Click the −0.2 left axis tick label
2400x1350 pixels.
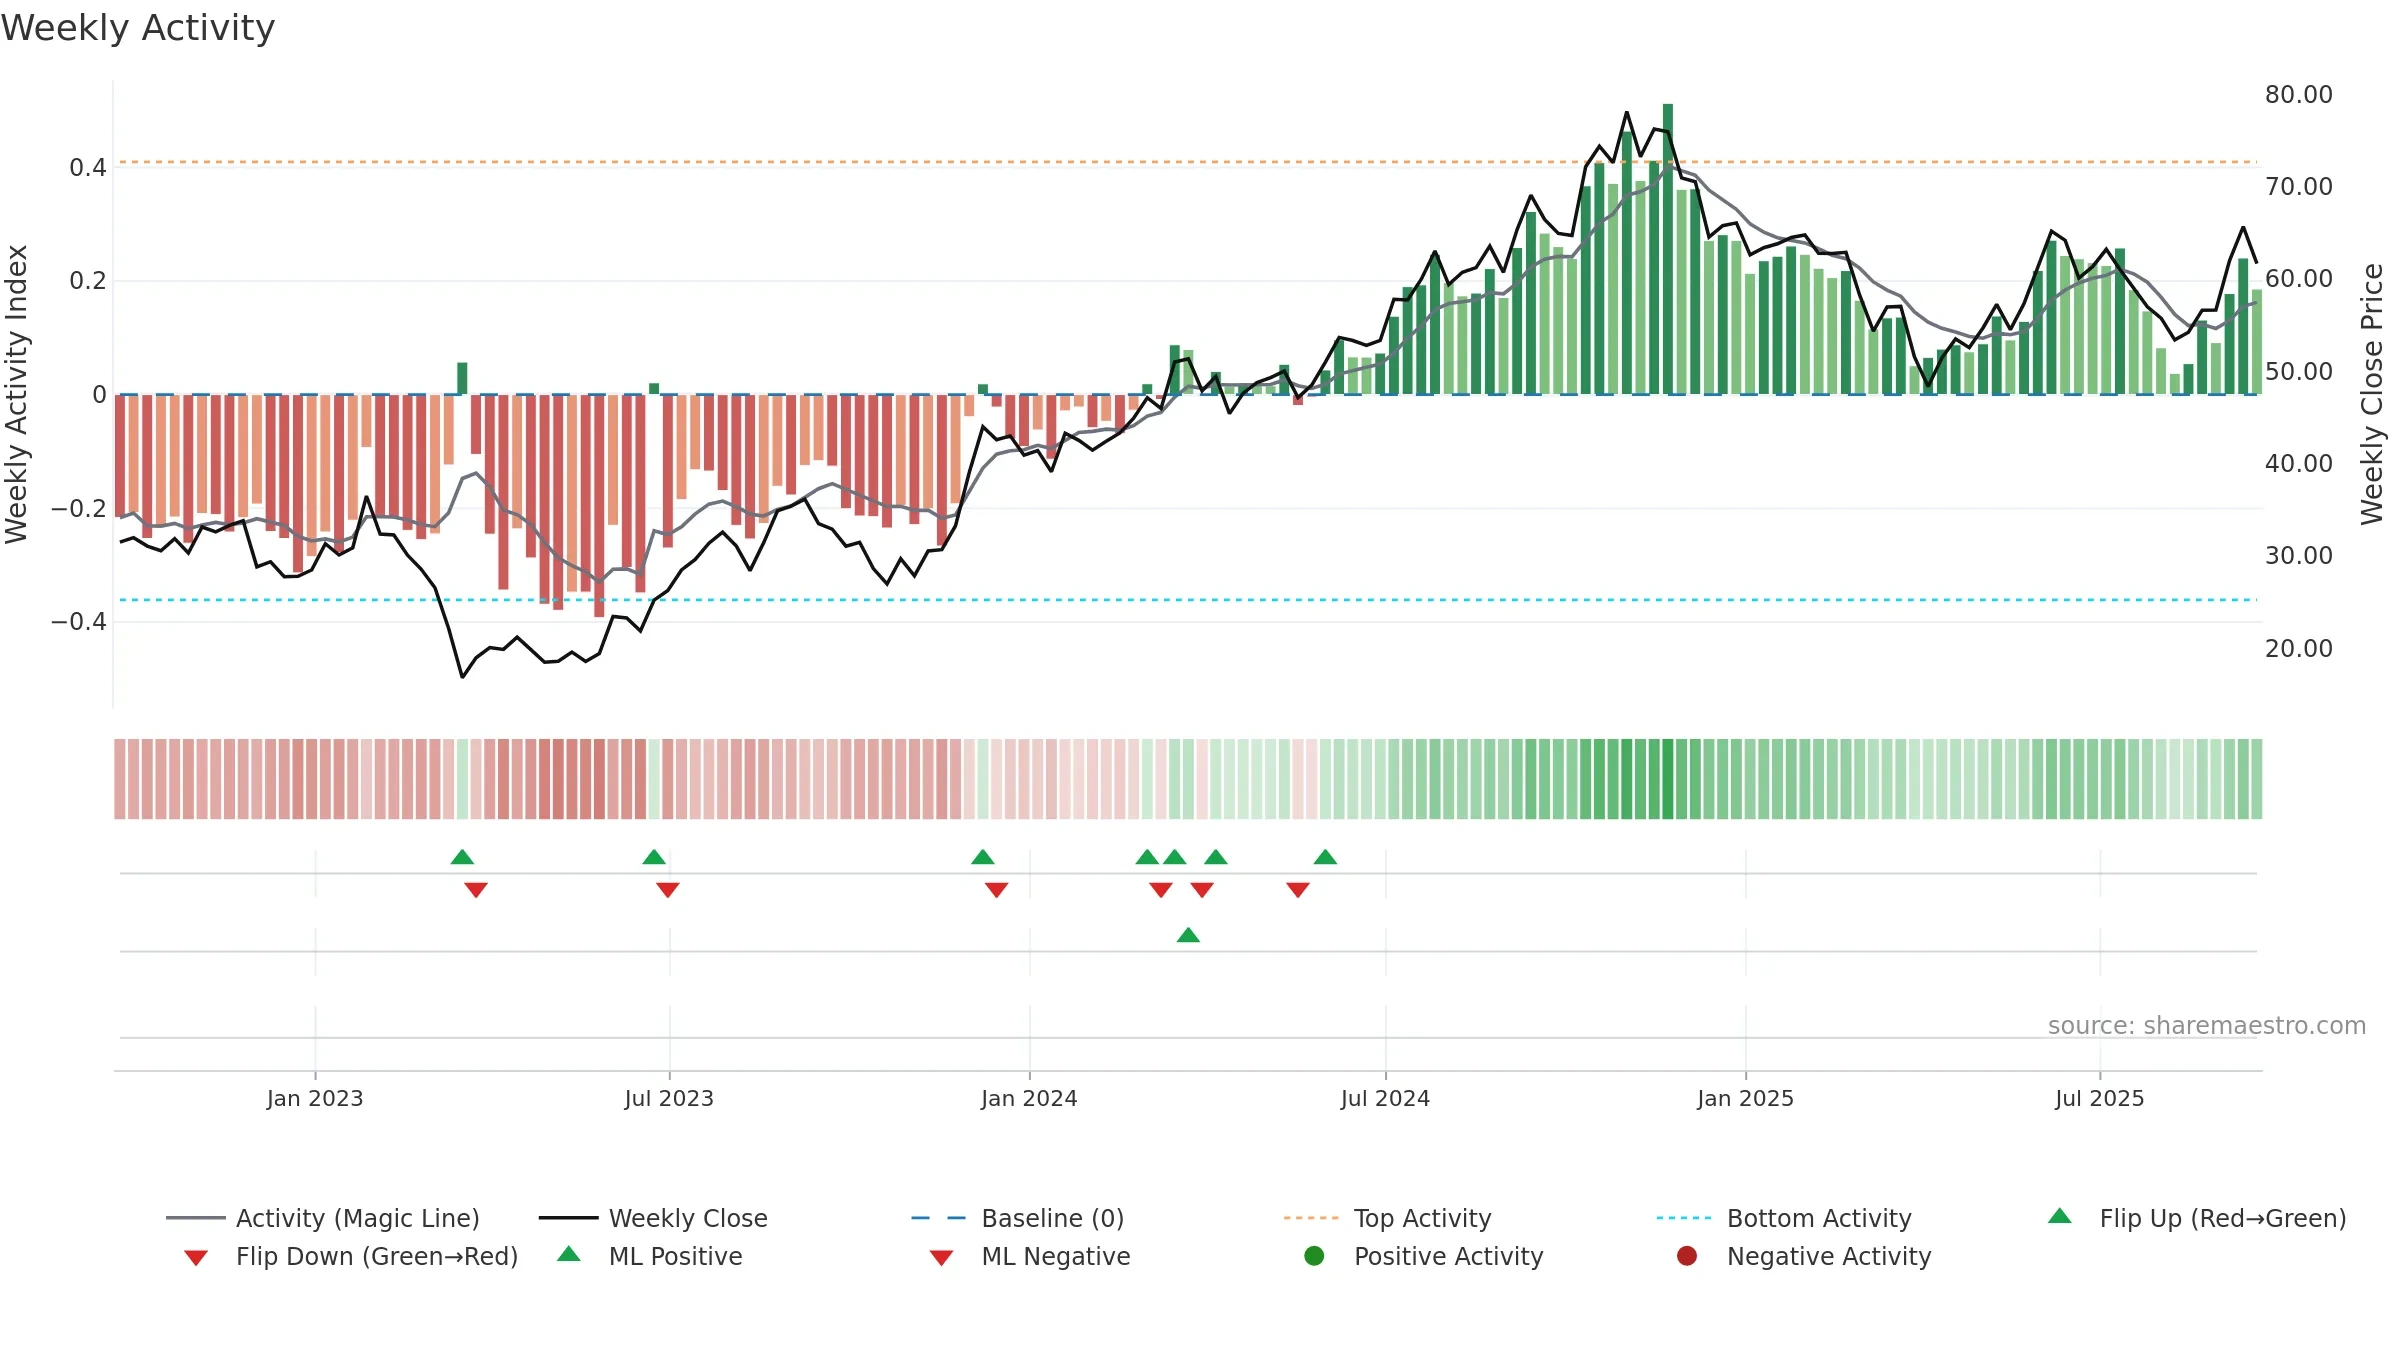pyautogui.click(x=79, y=509)
